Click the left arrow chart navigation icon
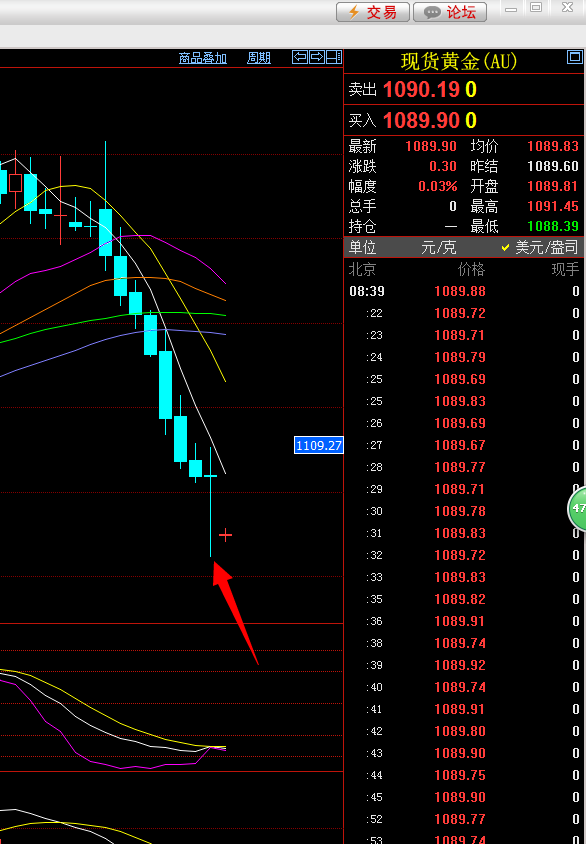Image resolution: width=586 pixels, height=844 pixels. coord(300,57)
